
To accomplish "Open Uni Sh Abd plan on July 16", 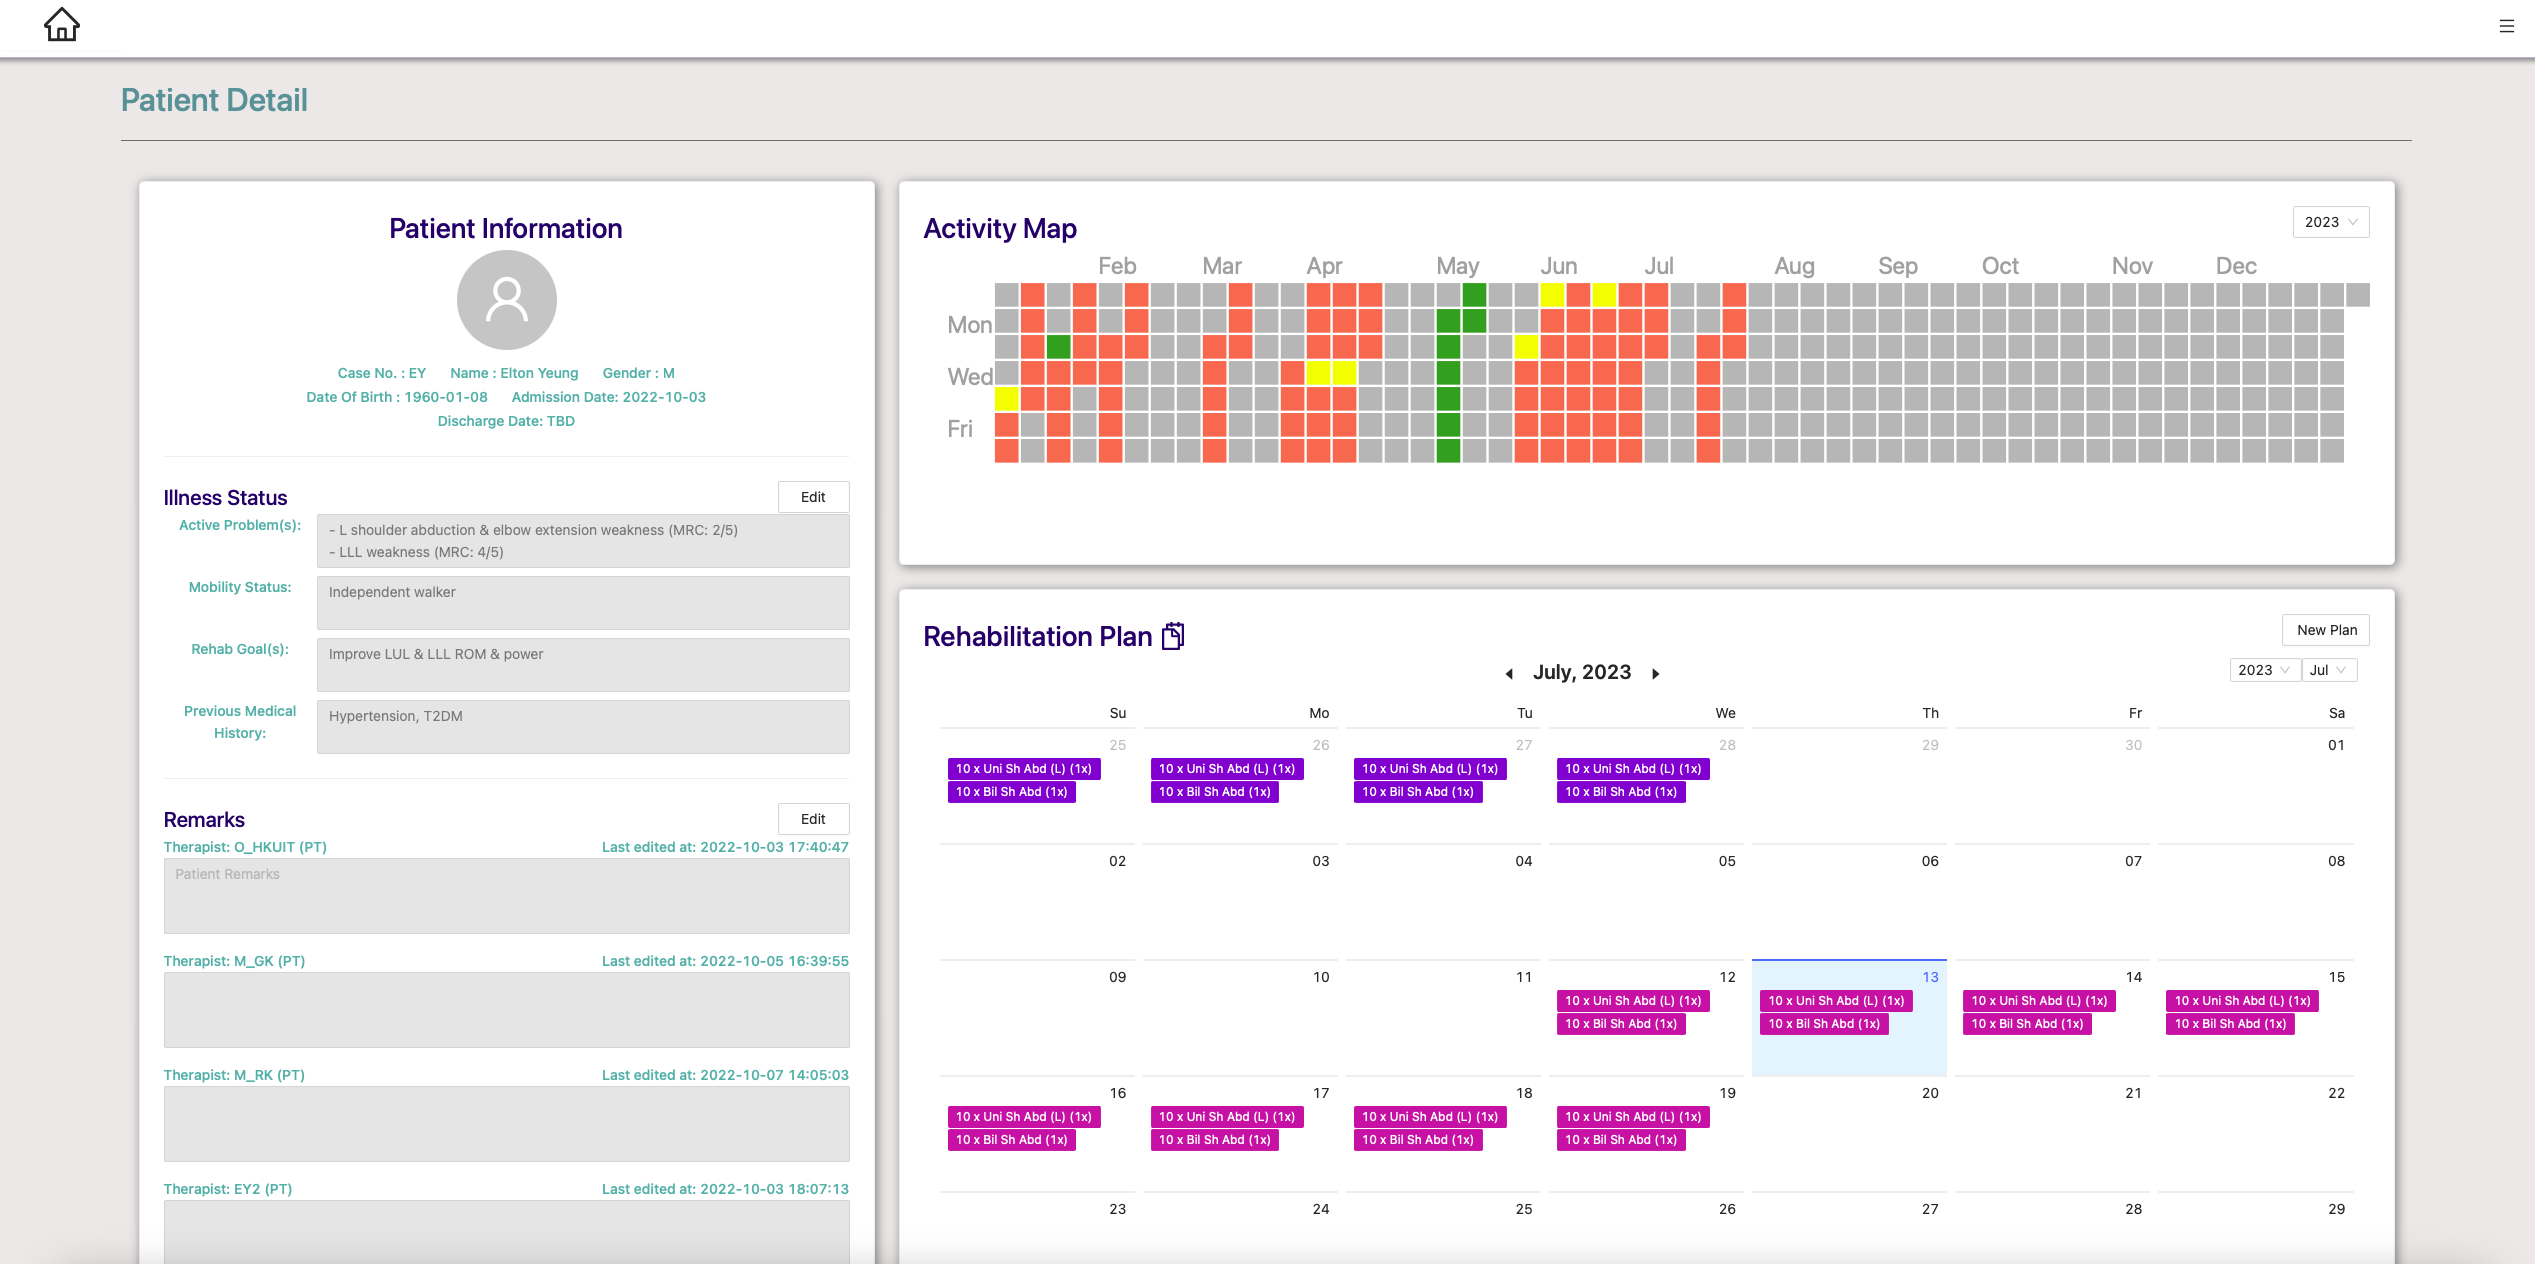I will pos(1024,1117).
